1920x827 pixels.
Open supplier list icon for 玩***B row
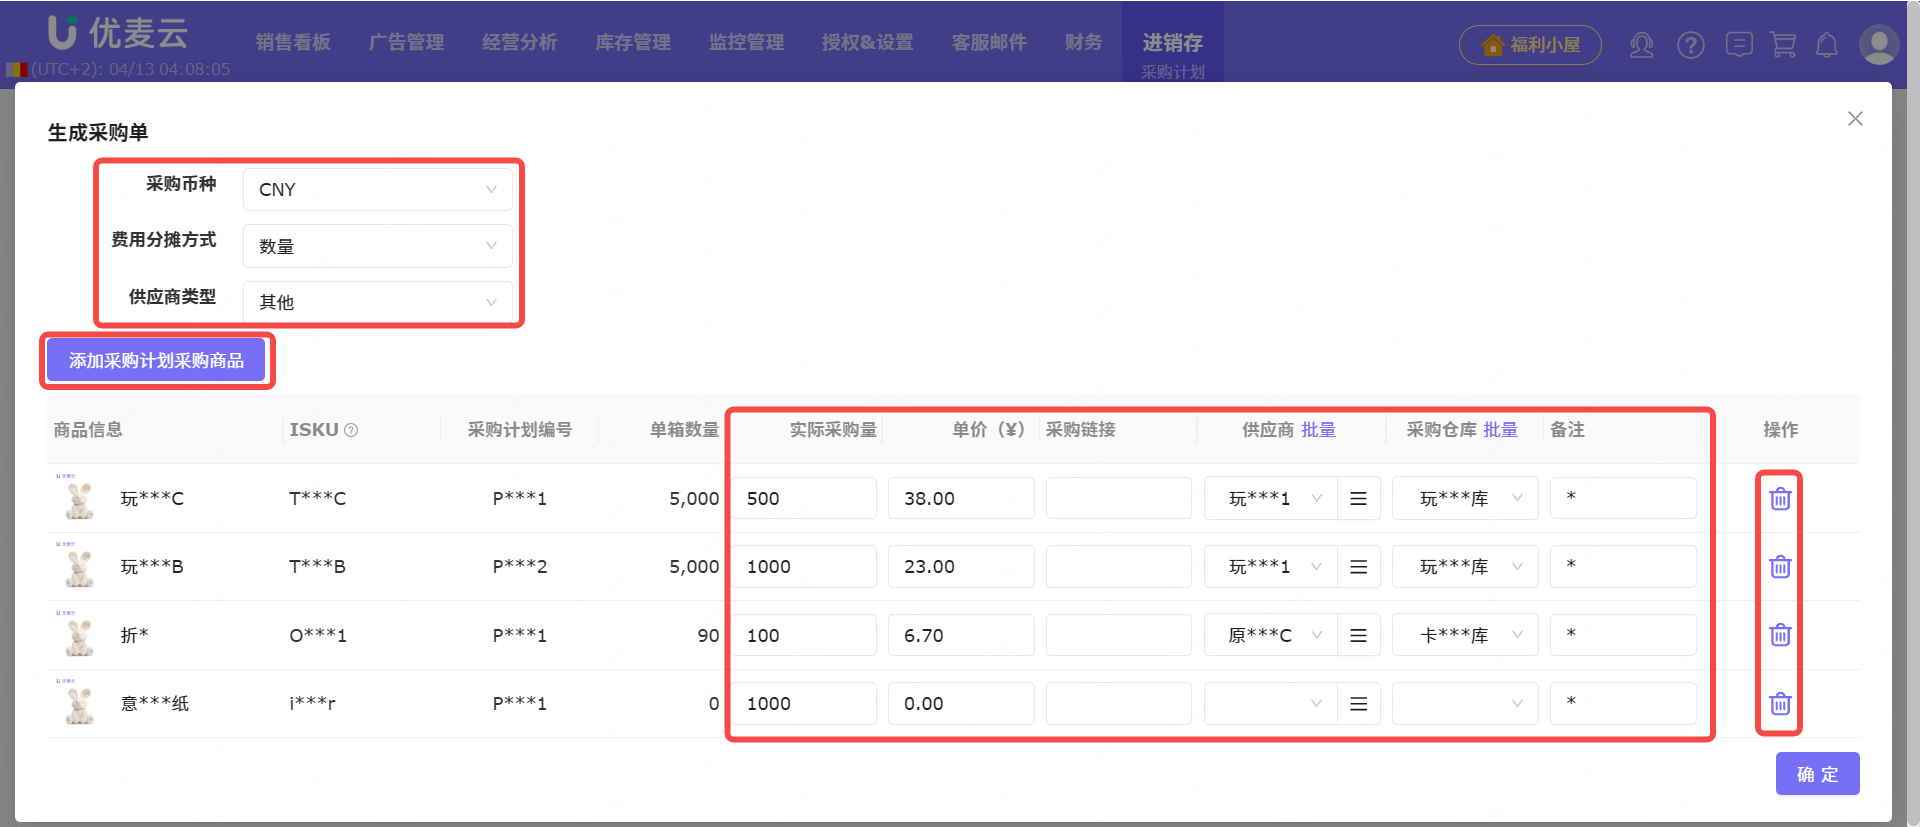1358,566
